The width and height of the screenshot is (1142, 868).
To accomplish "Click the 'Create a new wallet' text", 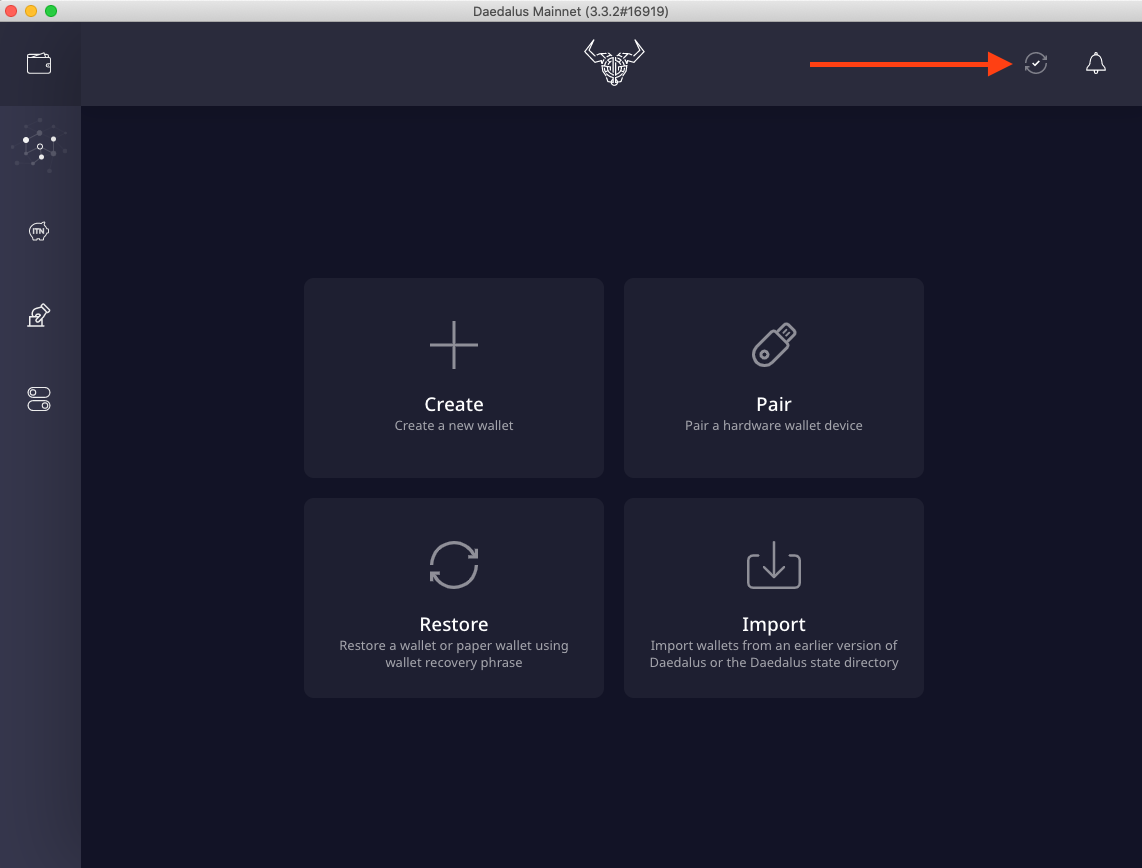I will [x=454, y=425].
